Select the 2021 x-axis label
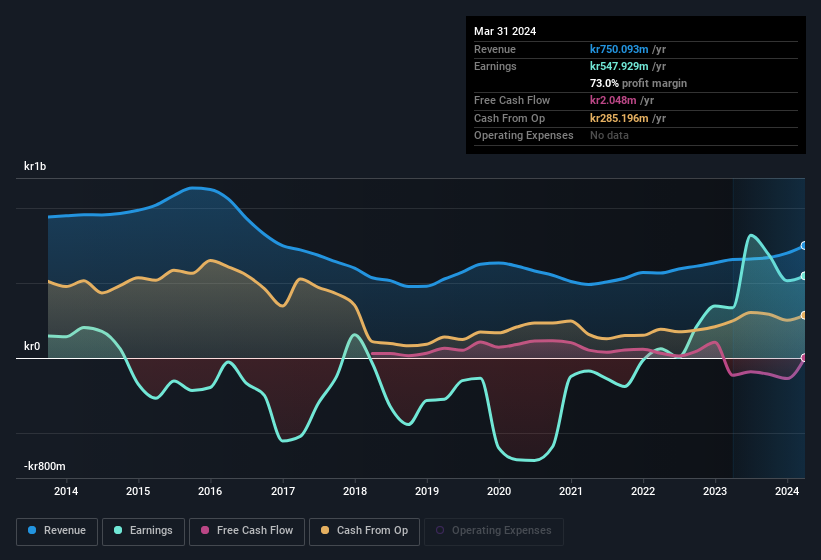821x560 pixels. point(571,491)
